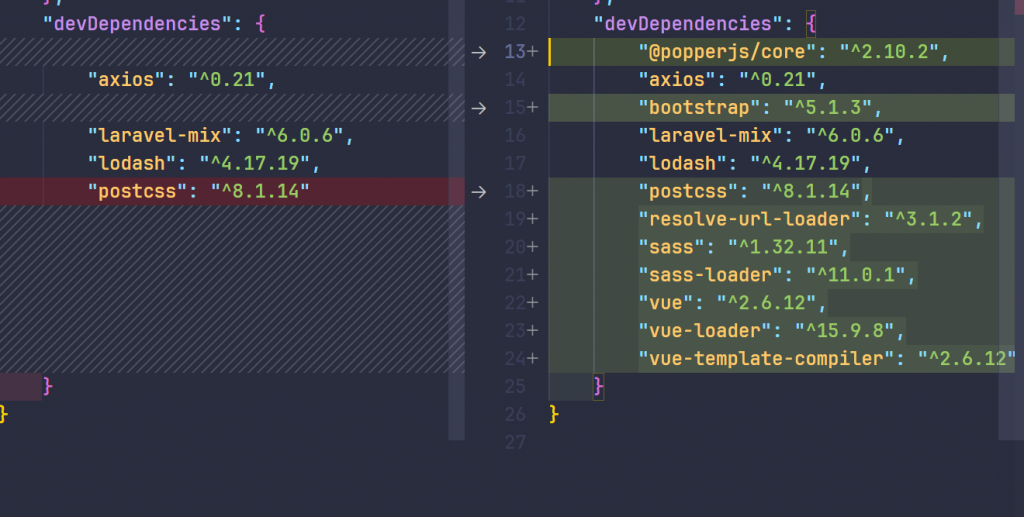Click the "postcss" line in the right pane
Image resolution: width=1024 pixels, height=517 pixels.
pyautogui.click(x=754, y=192)
